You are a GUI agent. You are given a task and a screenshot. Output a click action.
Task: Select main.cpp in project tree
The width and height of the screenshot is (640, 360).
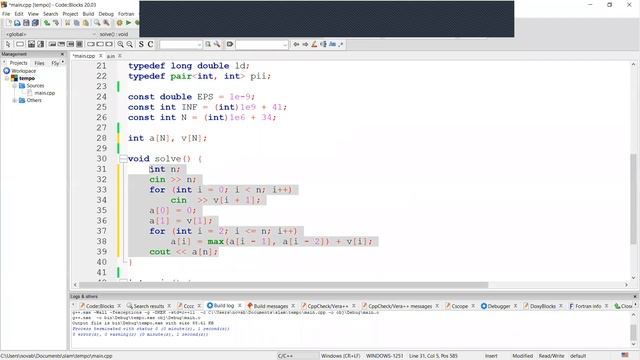tap(44, 93)
